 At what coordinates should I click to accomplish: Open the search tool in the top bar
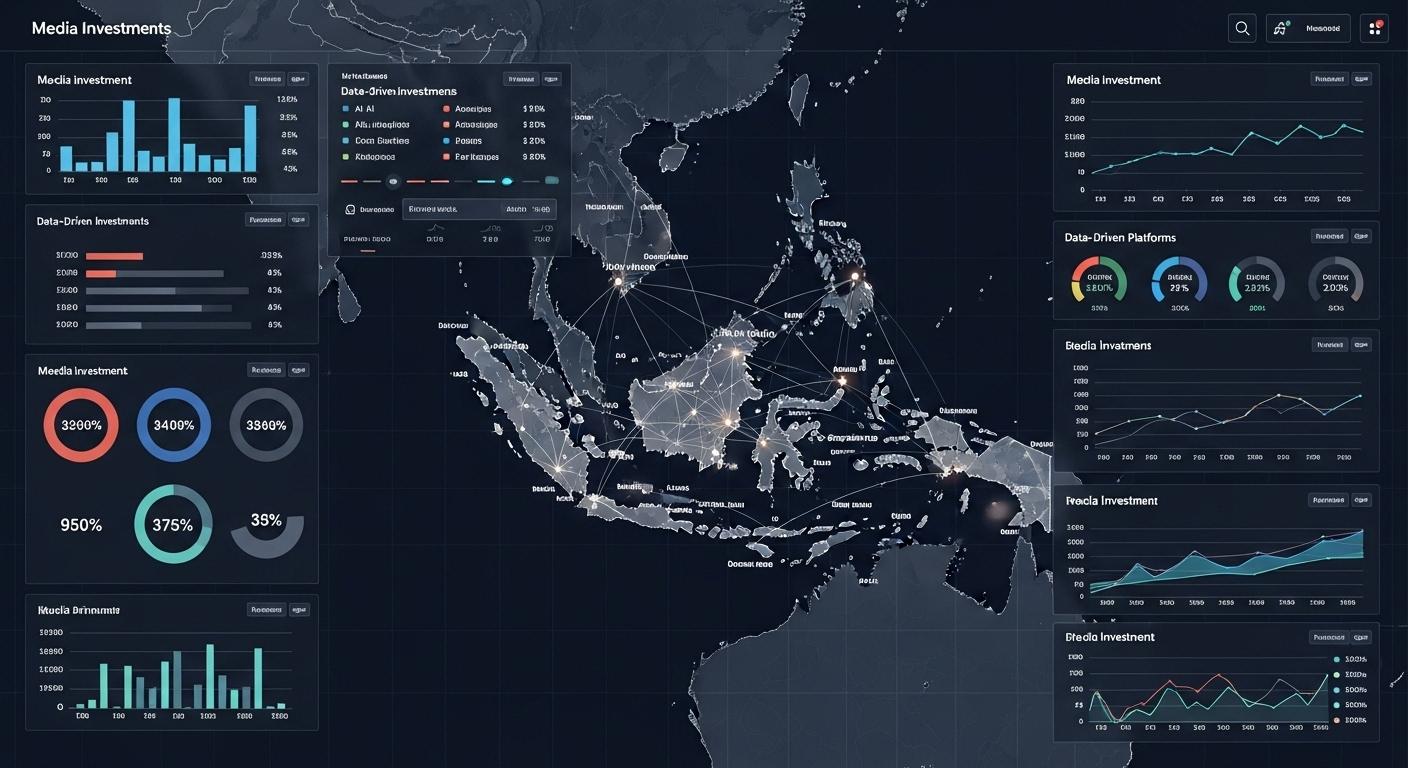[1242, 28]
